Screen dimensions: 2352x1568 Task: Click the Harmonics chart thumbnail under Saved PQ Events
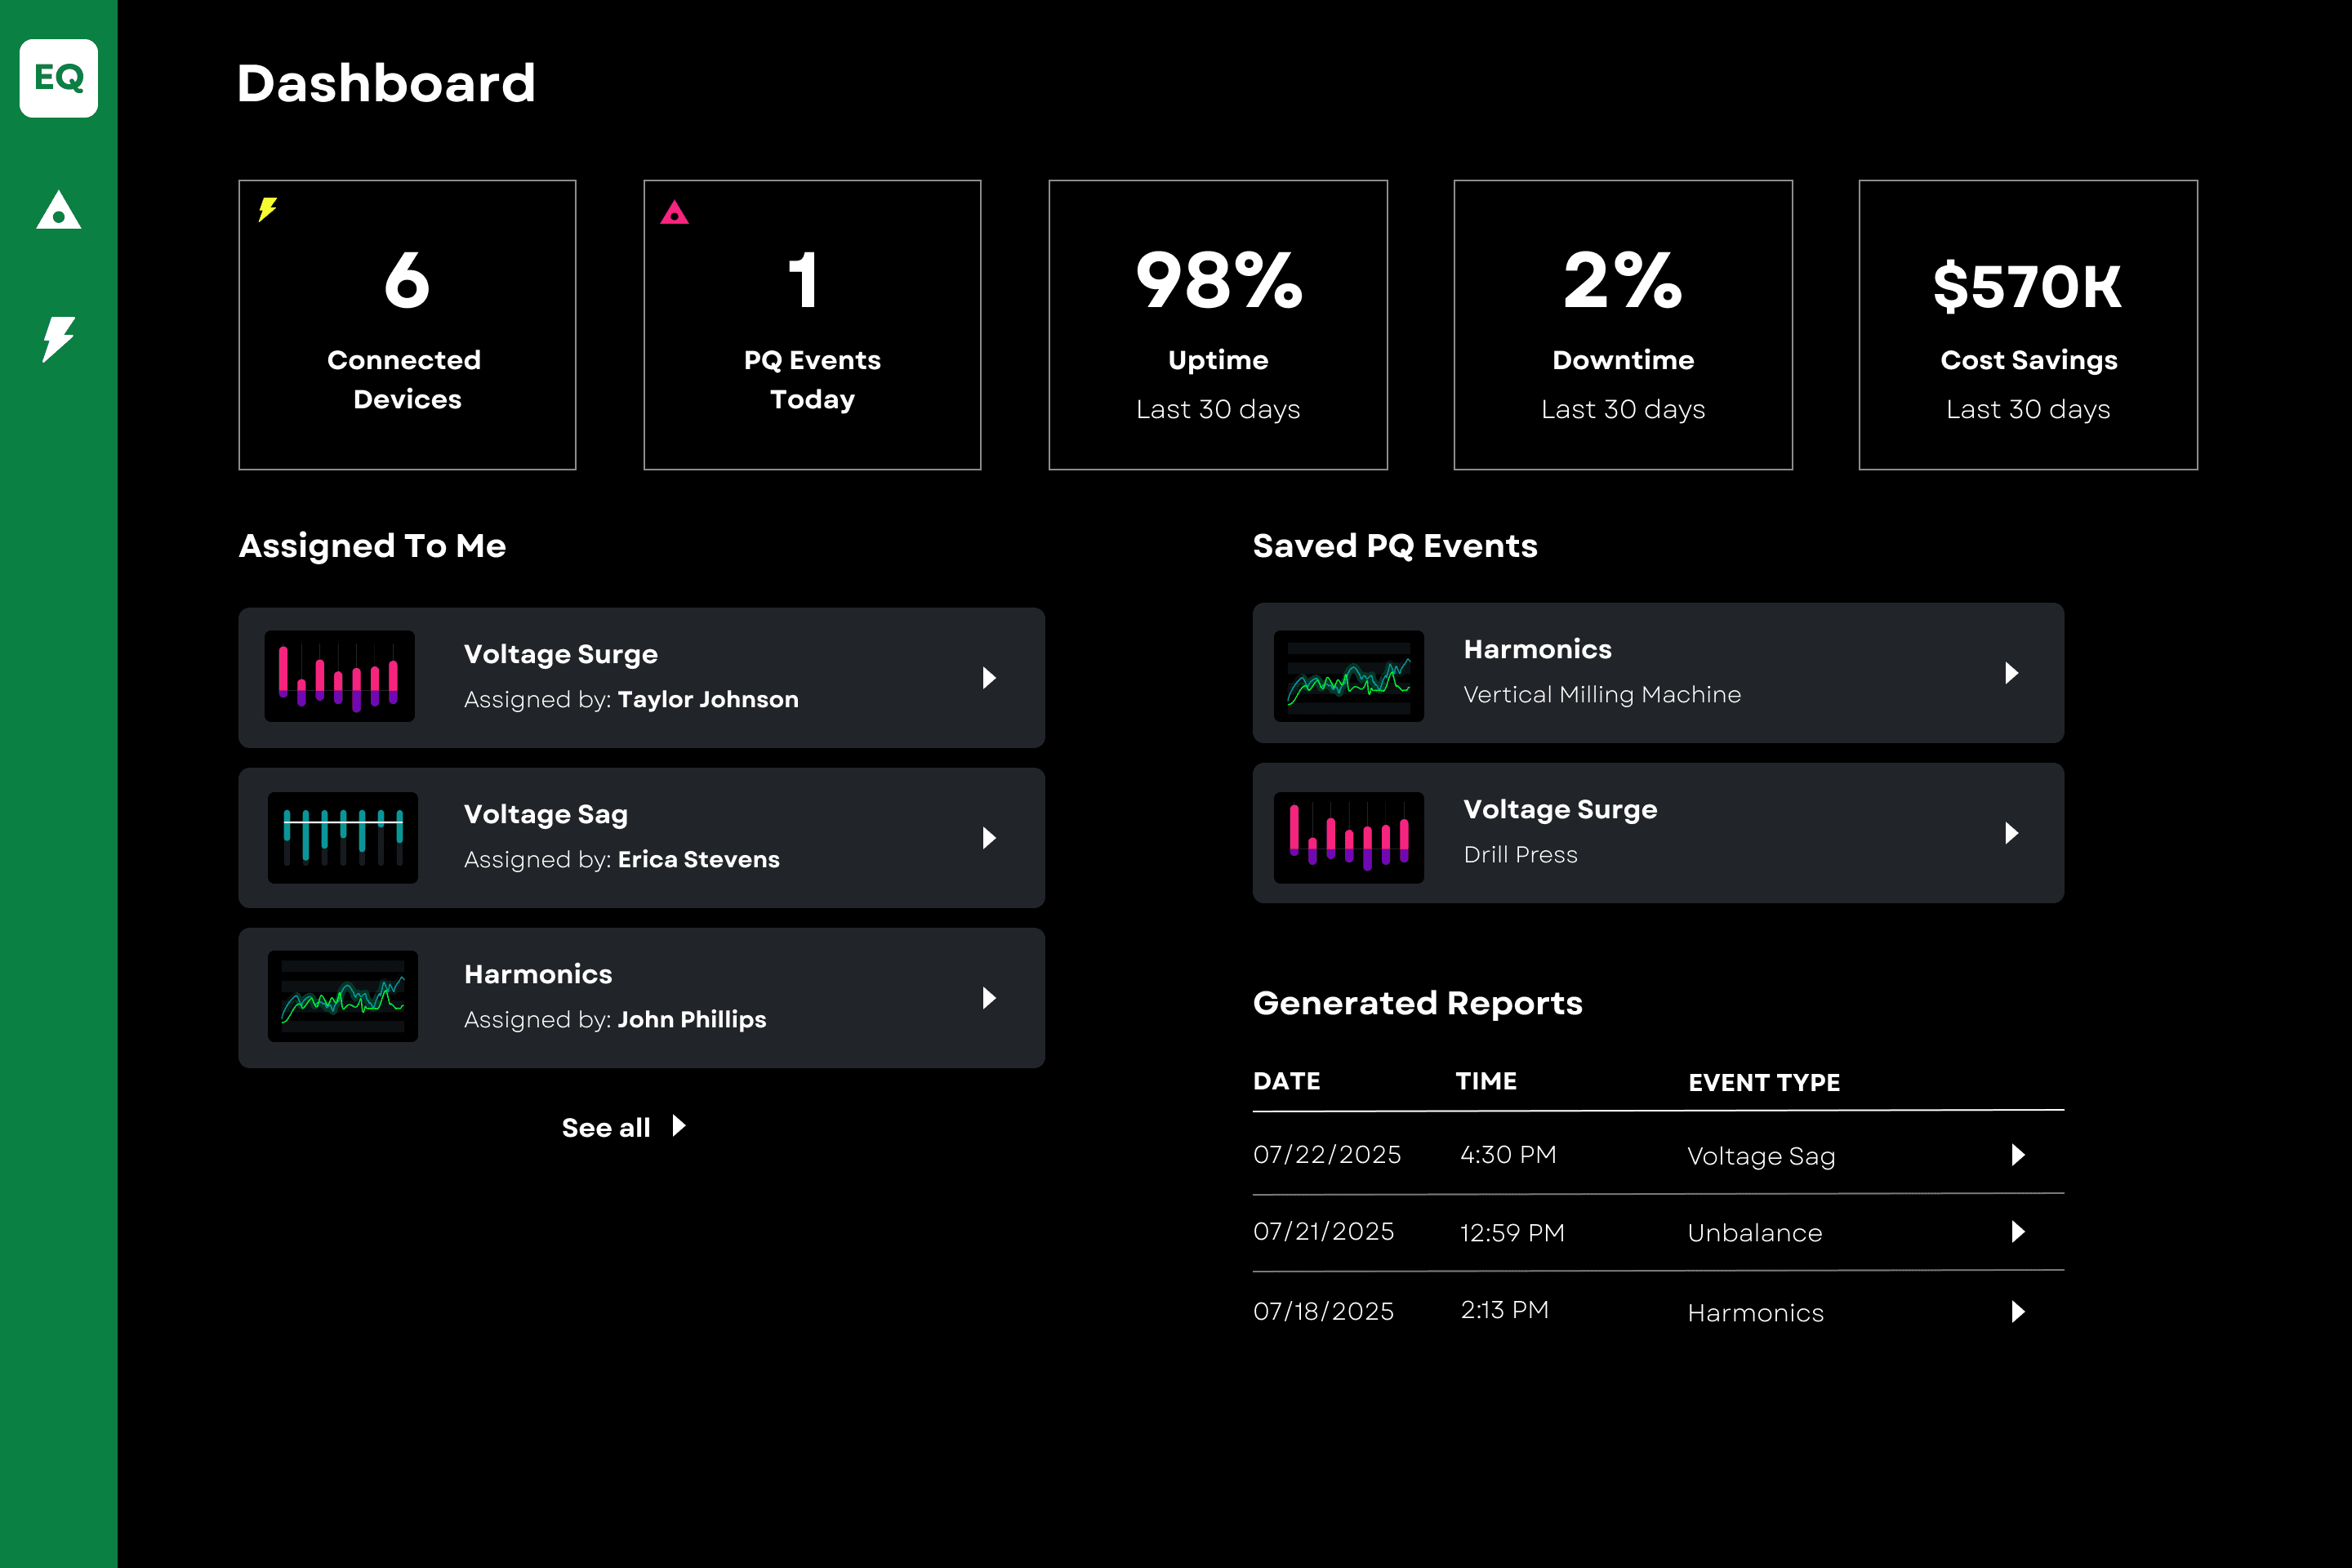[x=1349, y=675]
